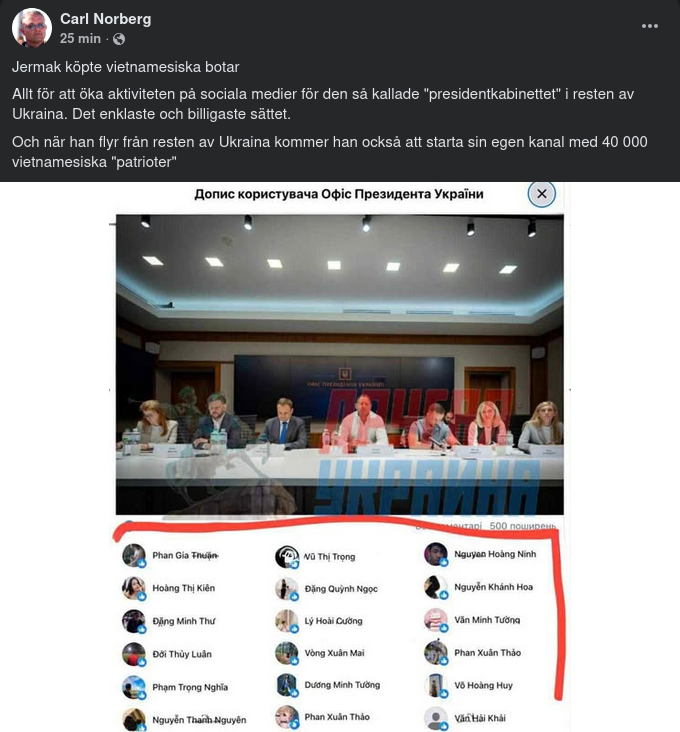680x732 pixels.
Task: Open Đặng Quỳnh Ngọc's profile name
Action: coord(341,589)
